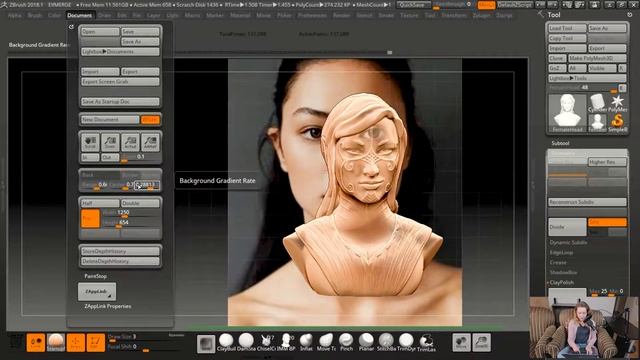This screenshot has width=640, height=360.
Task: Click Export Screen Grab
Action: tap(120, 82)
